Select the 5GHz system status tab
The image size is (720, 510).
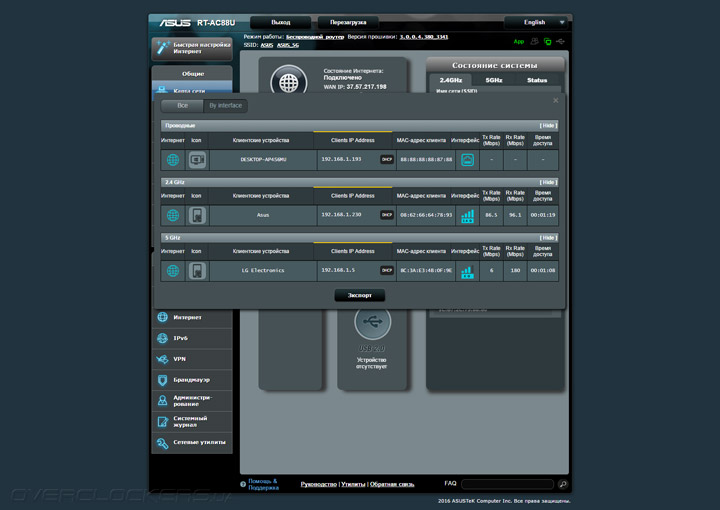[x=494, y=80]
